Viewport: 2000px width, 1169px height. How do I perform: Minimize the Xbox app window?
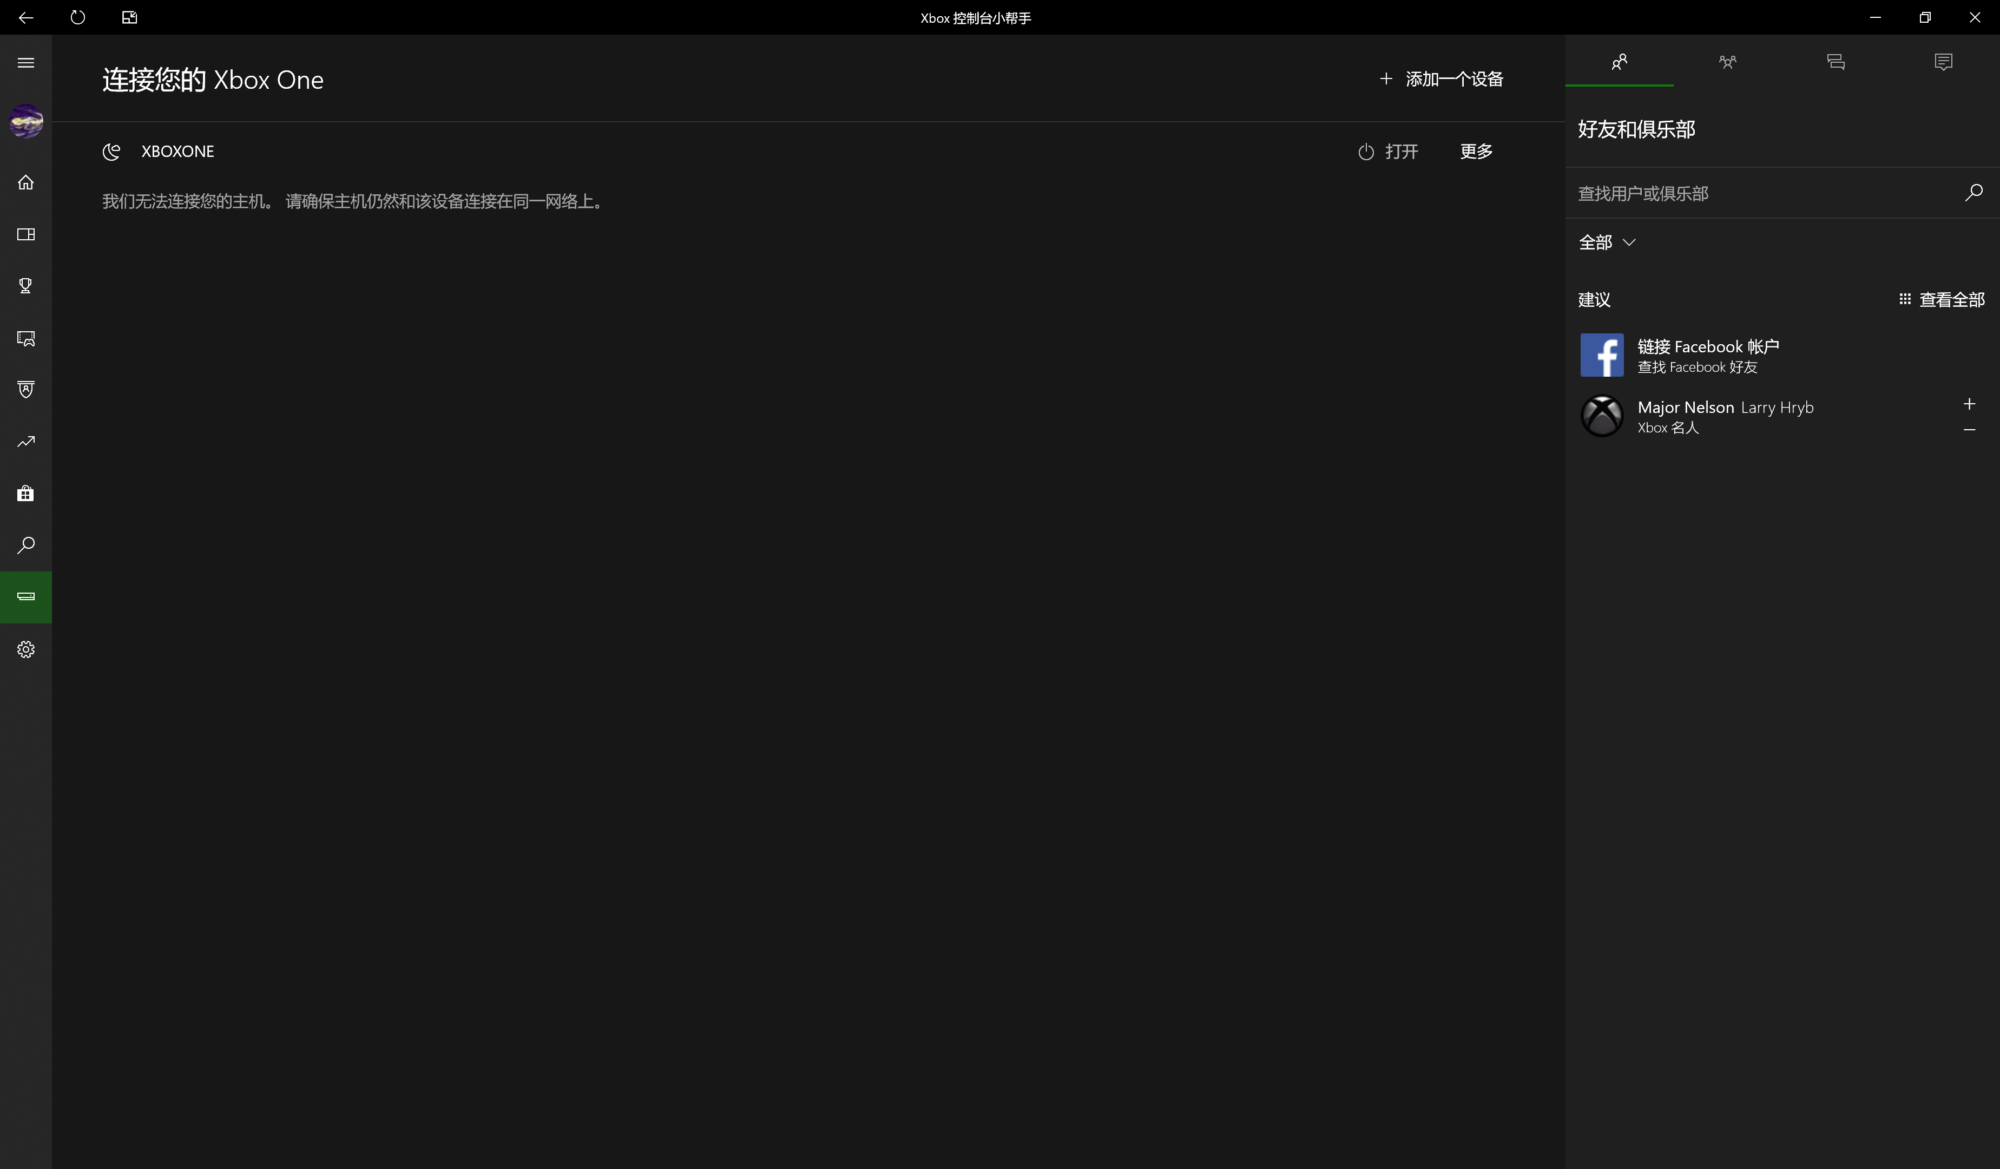(x=1875, y=17)
